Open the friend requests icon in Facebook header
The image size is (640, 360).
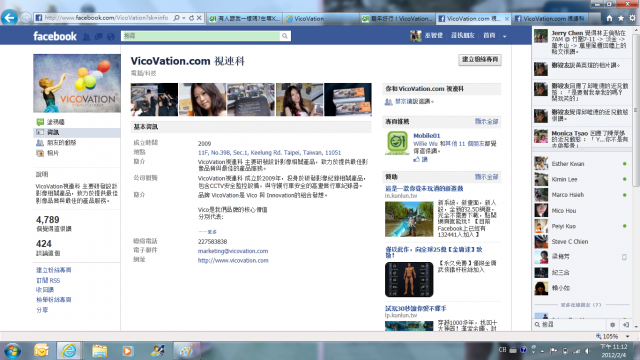87,37
